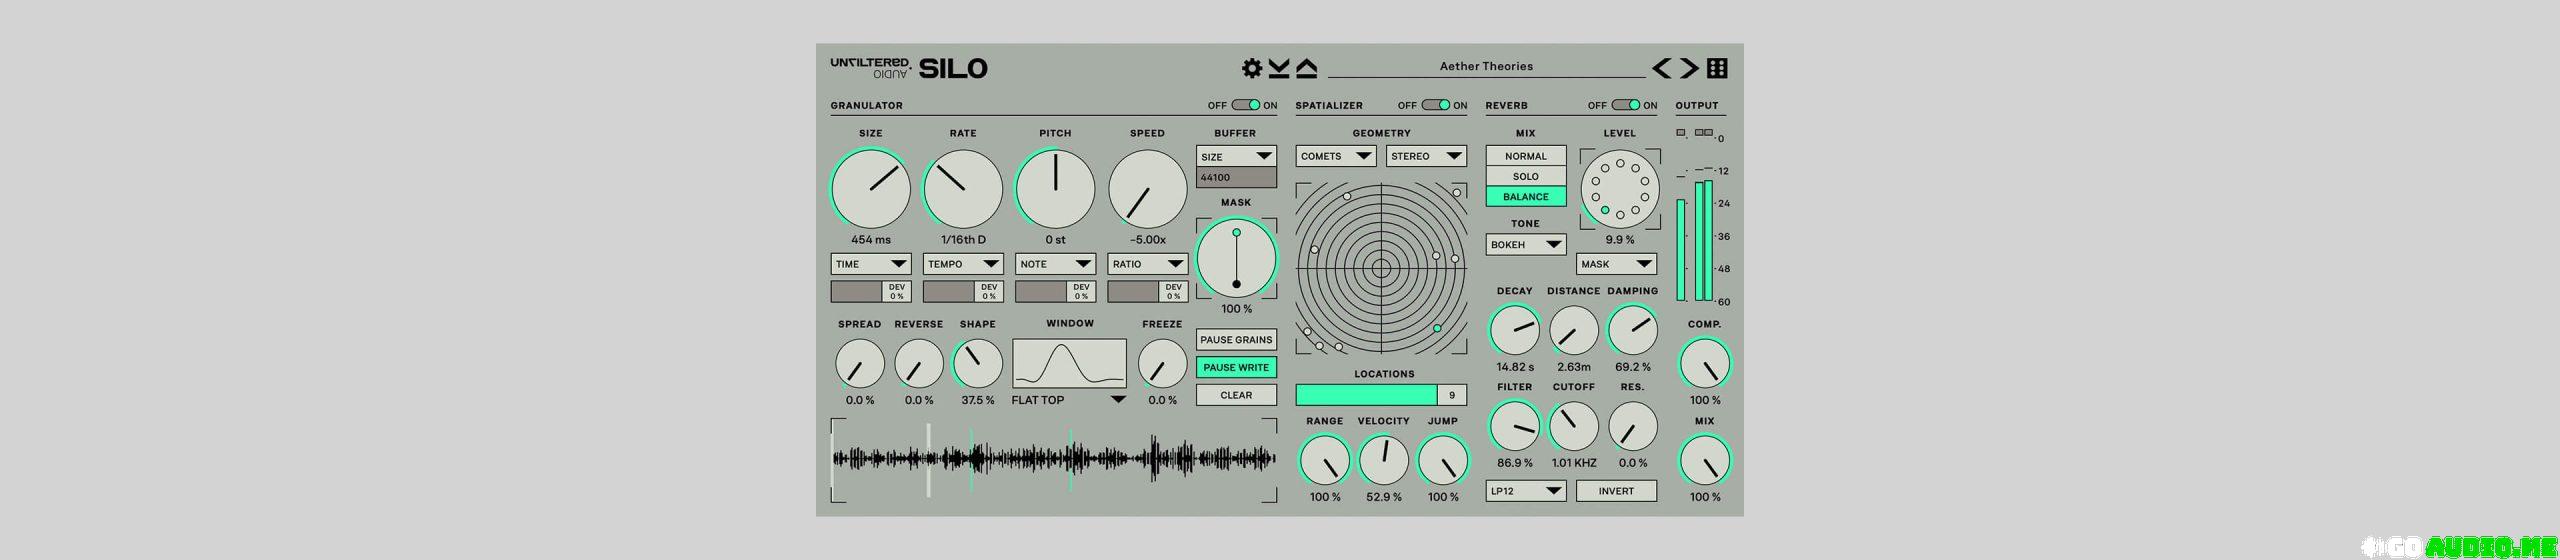The image size is (2560, 560).
Task: Open the Mask dropdown under Level
Action: click(x=1616, y=264)
